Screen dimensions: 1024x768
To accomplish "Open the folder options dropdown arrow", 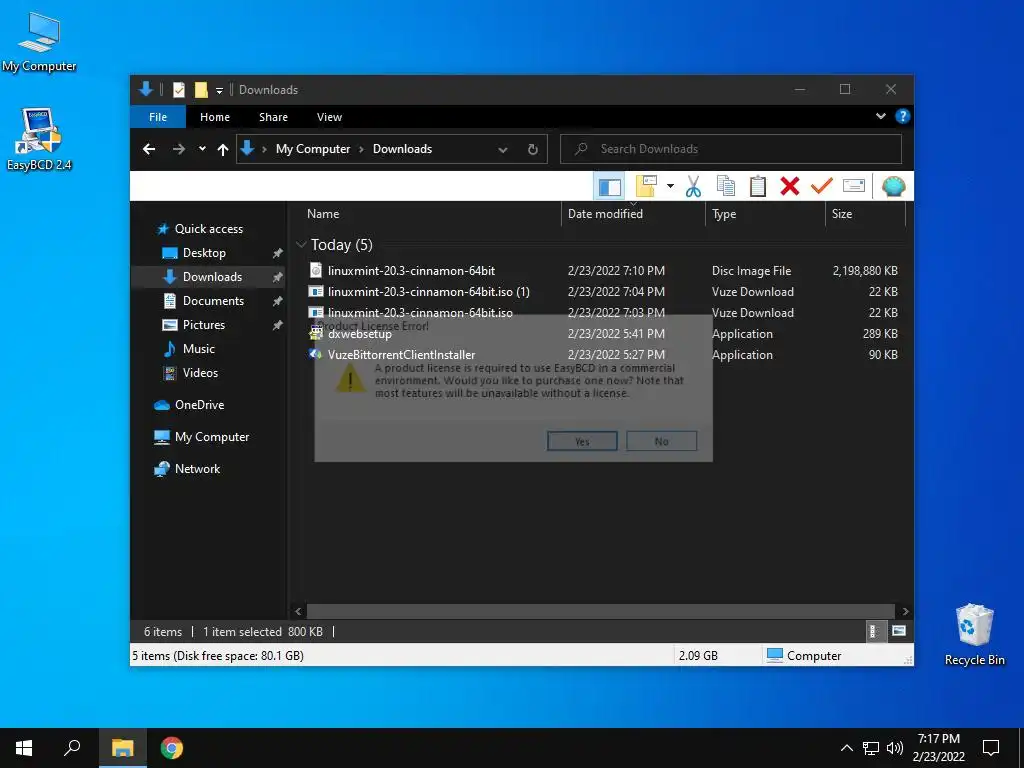I will pos(670,187).
